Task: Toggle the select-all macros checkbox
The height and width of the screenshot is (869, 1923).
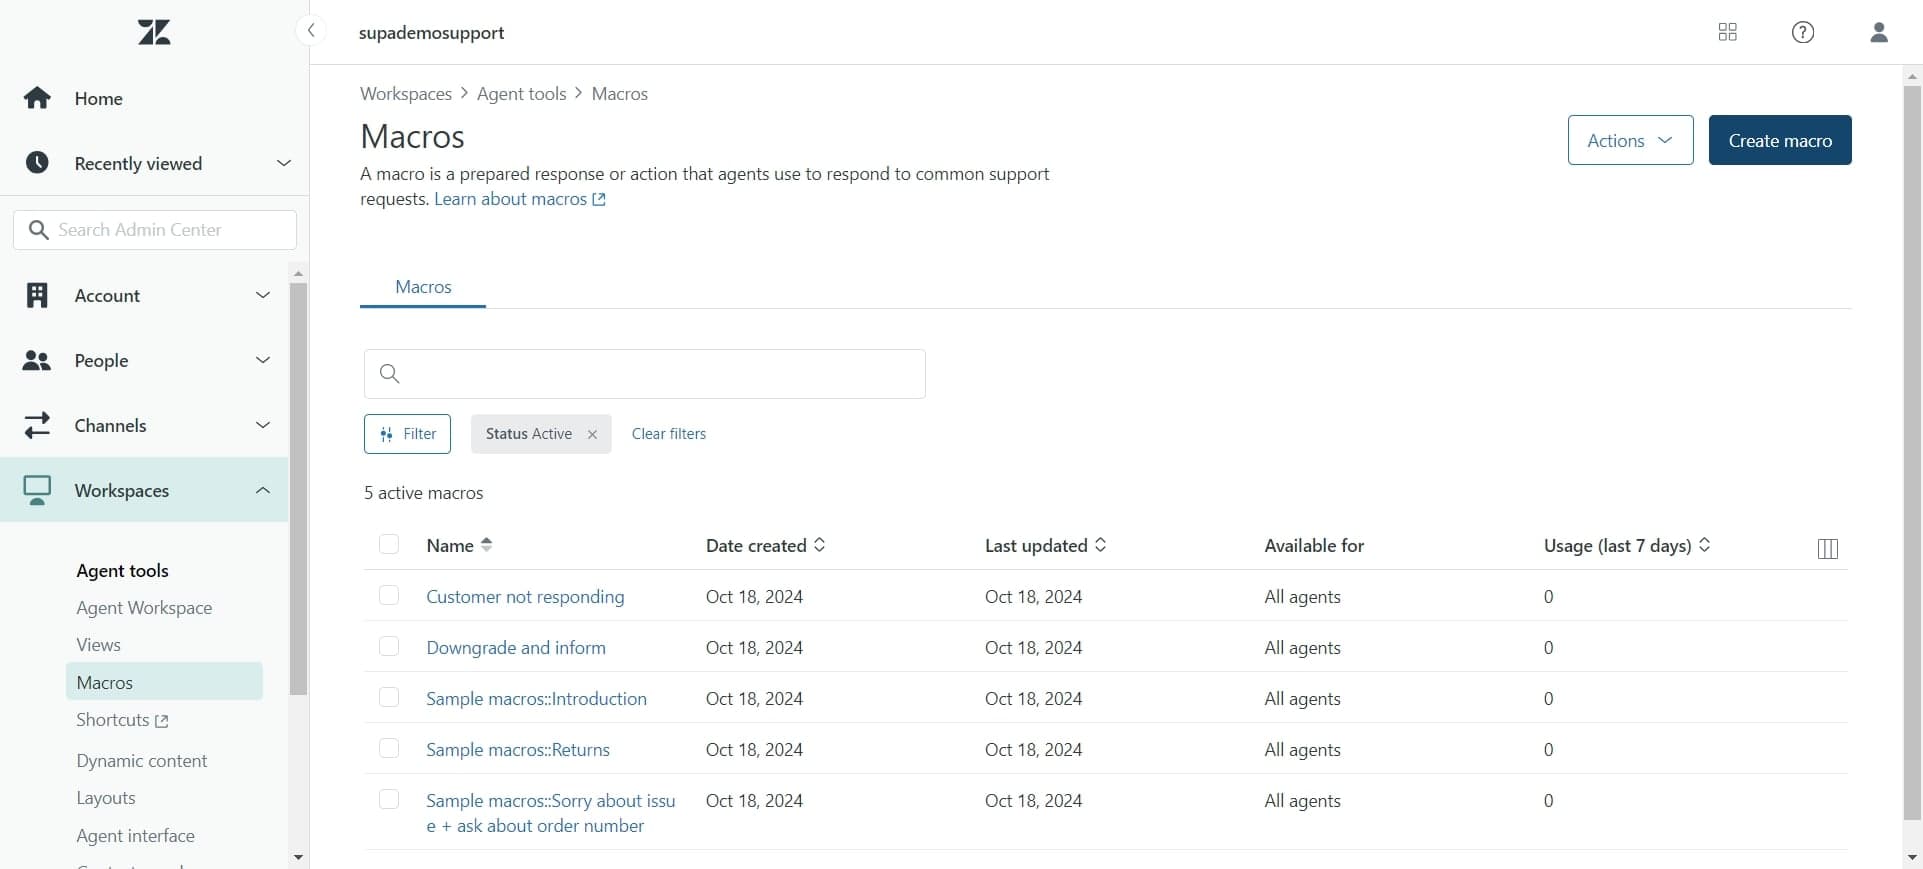Action: point(389,544)
